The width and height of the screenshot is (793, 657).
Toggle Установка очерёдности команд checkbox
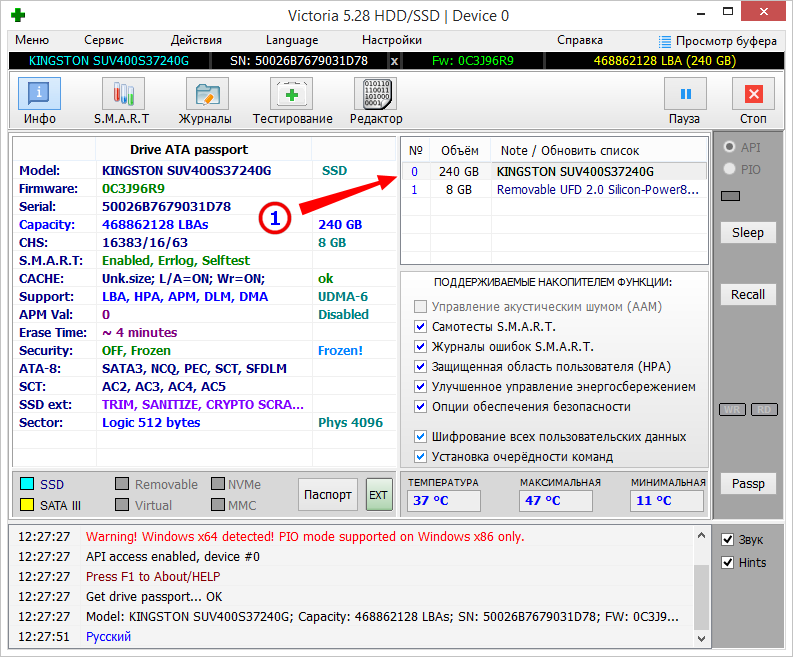[x=420, y=457]
